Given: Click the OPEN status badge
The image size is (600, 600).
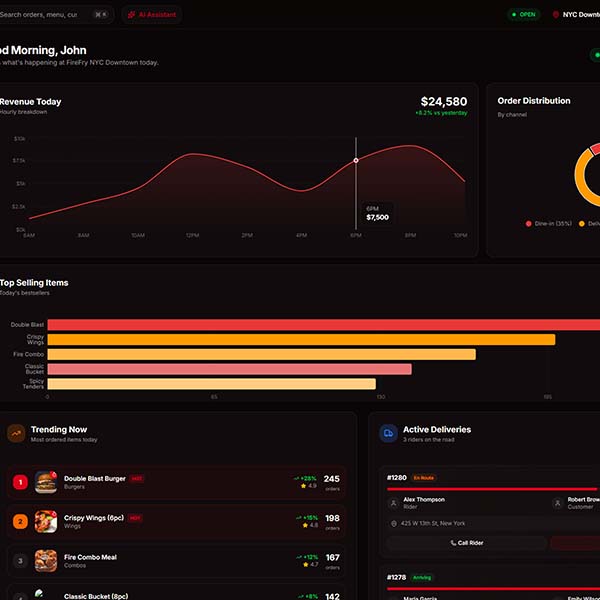Looking at the screenshot, I should 524,15.
